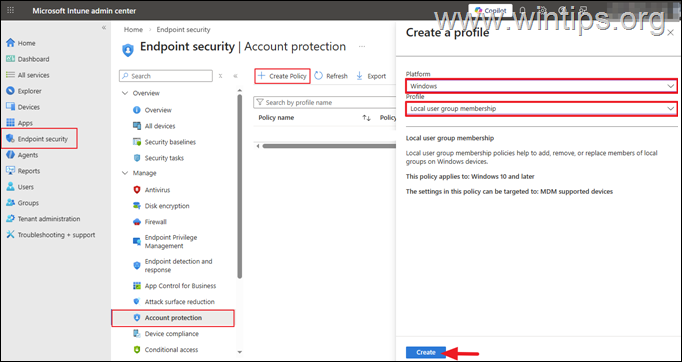Go to Home breadcrumb link
682x362 pixels.
tap(133, 30)
